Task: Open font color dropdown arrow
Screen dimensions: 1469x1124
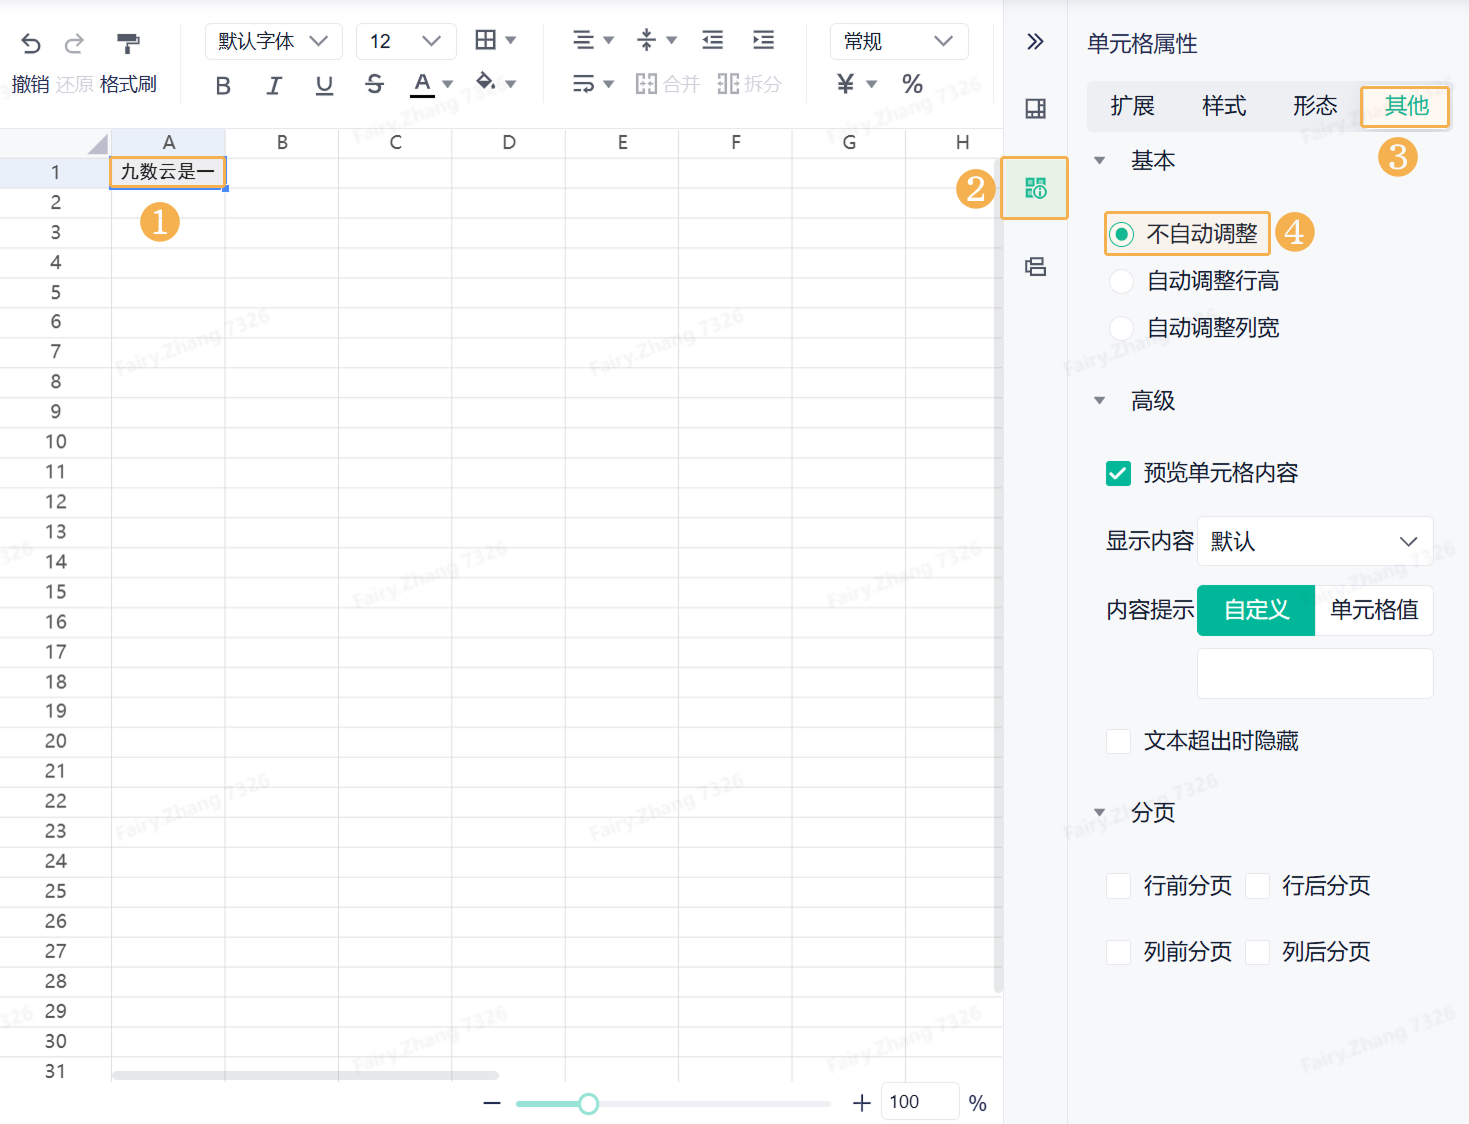Action: [x=448, y=84]
